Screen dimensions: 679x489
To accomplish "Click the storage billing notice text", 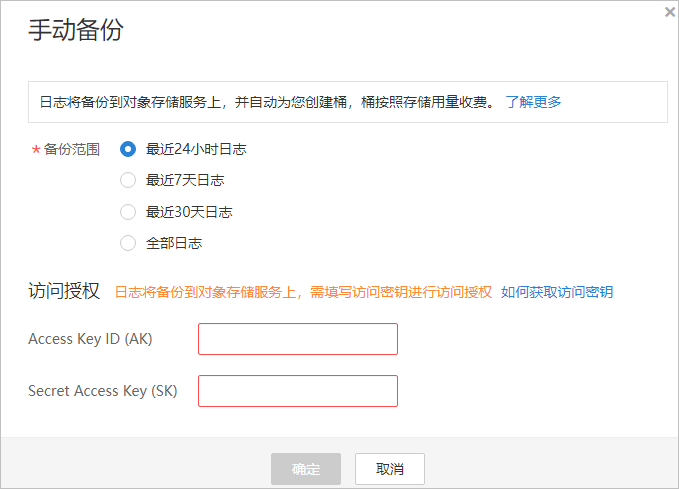I will (x=266, y=102).
